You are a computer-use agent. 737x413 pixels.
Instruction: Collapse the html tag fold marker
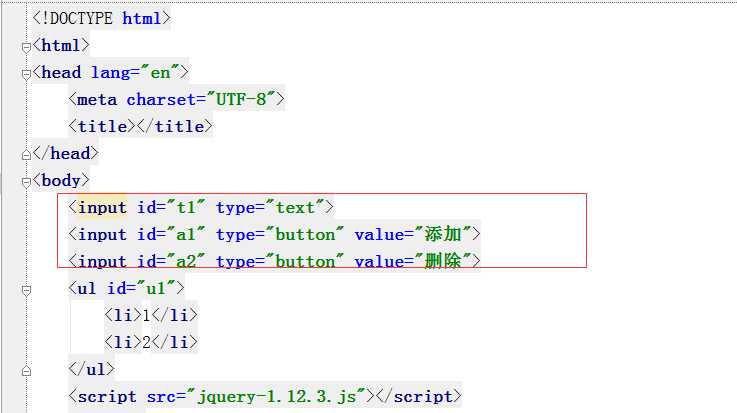click(x=26, y=47)
